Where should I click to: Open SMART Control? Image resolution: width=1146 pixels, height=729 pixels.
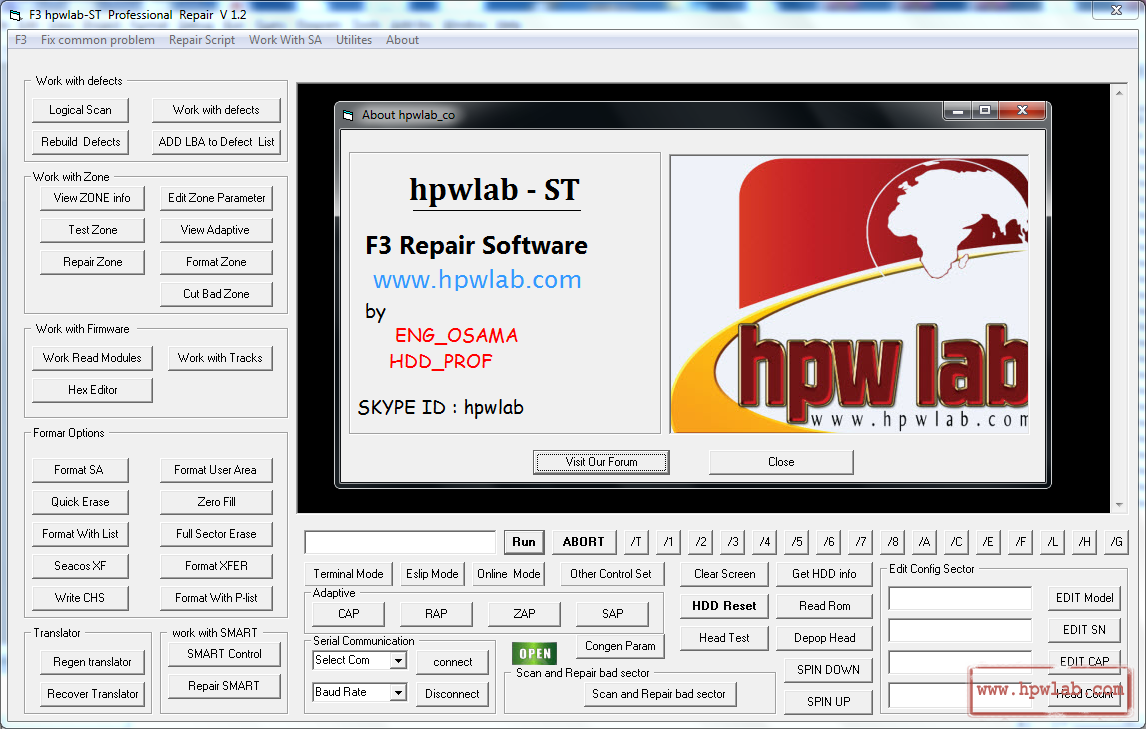coord(224,654)
